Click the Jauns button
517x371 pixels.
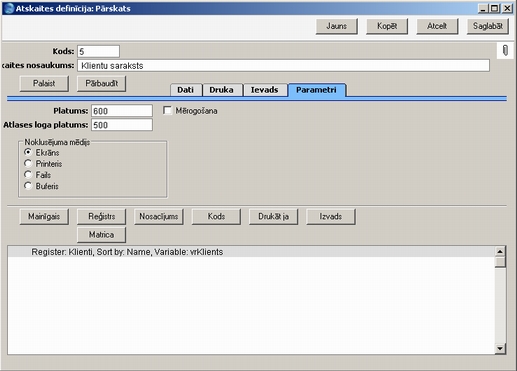pos(336,26)
